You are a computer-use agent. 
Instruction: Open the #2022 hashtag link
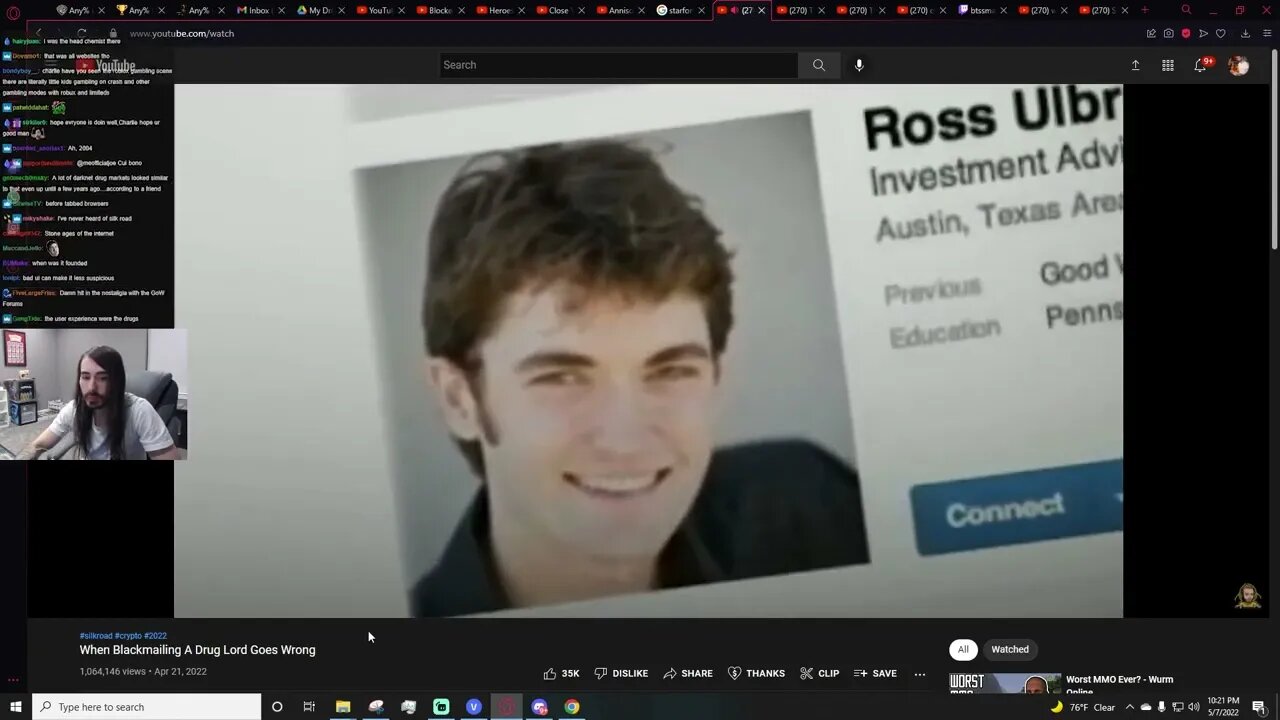click(x=155, y=636)
